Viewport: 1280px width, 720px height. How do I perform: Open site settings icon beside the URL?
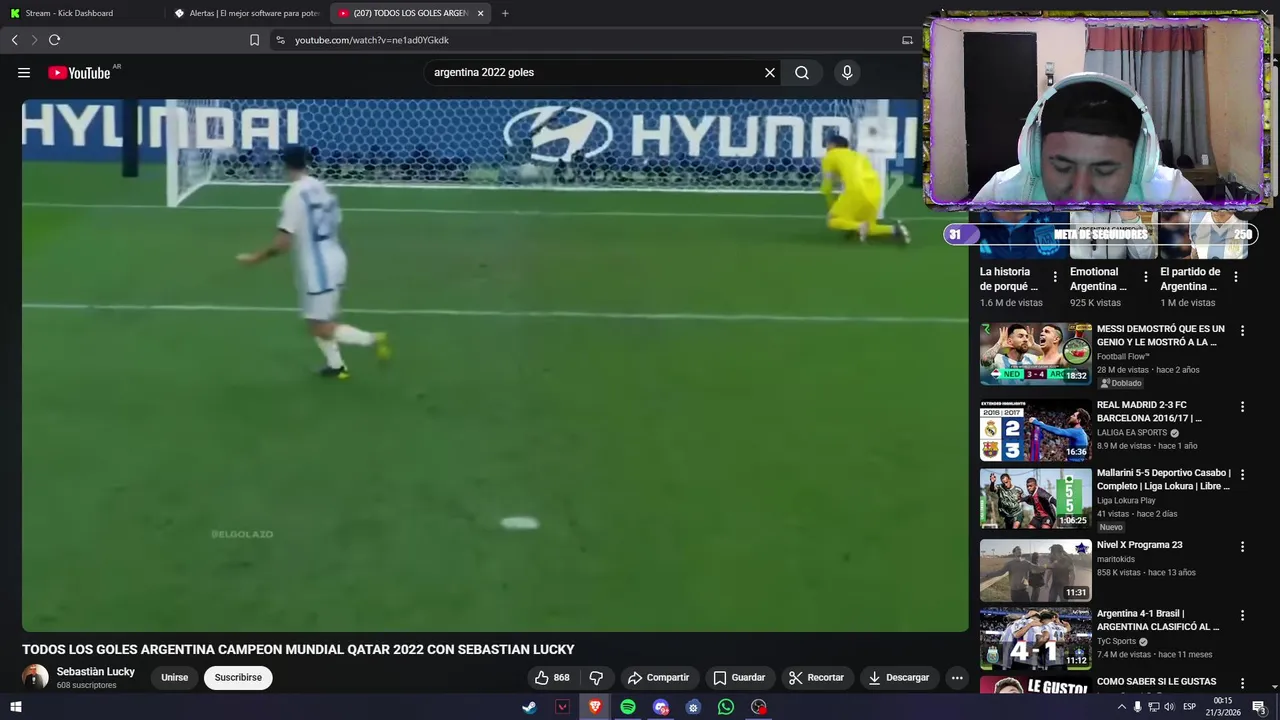tap(280, 40)
